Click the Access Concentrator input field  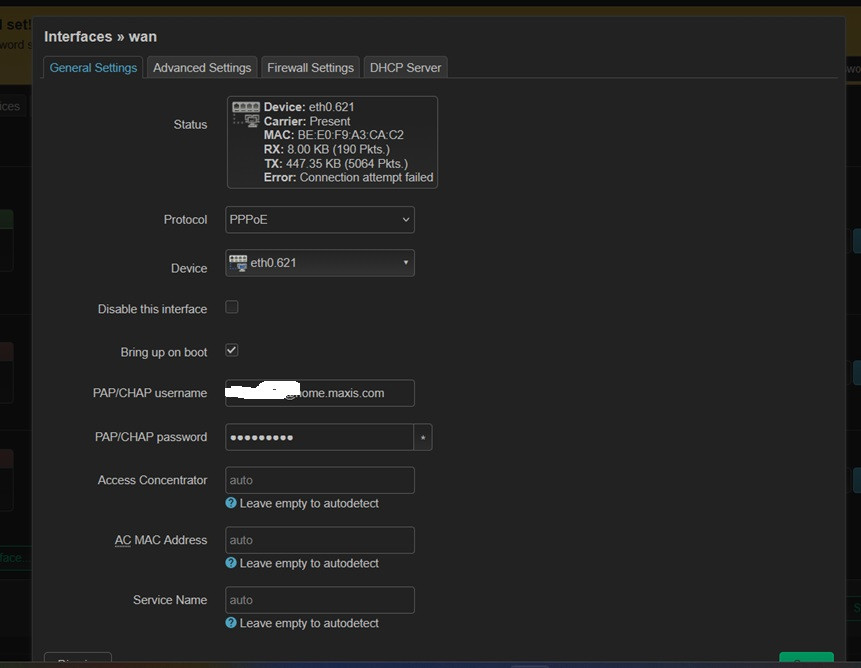(x=320, y=480)
